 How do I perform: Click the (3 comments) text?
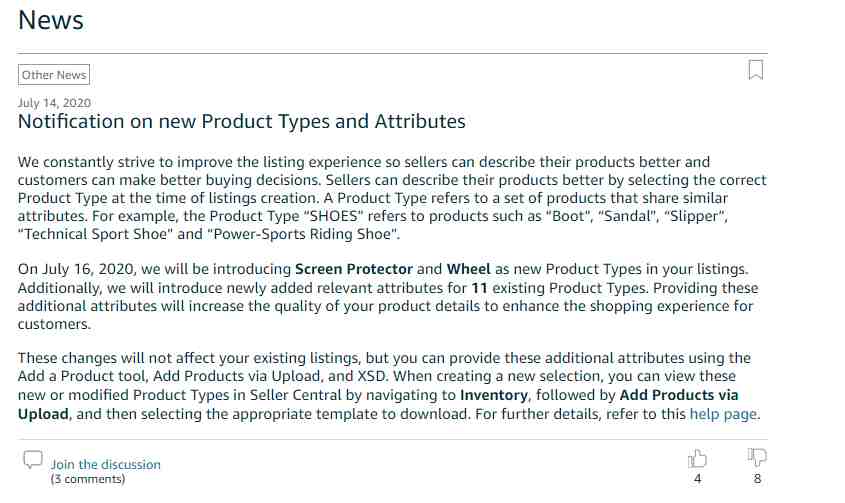pyautogui.click(x=88, y=479)
